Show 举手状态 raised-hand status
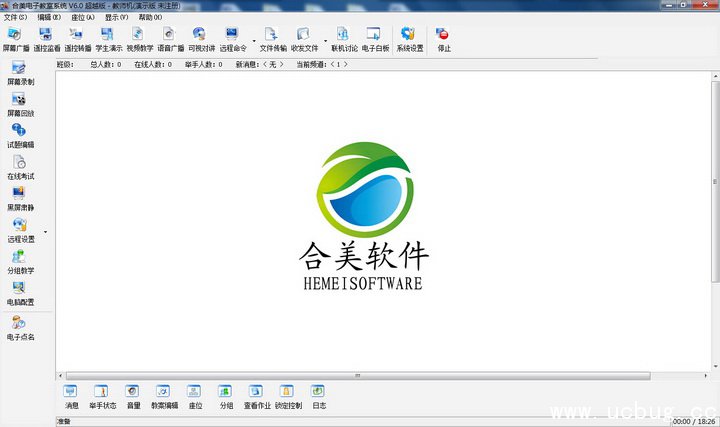Viewport: 720px width, 427px height. tap(102, 397)
